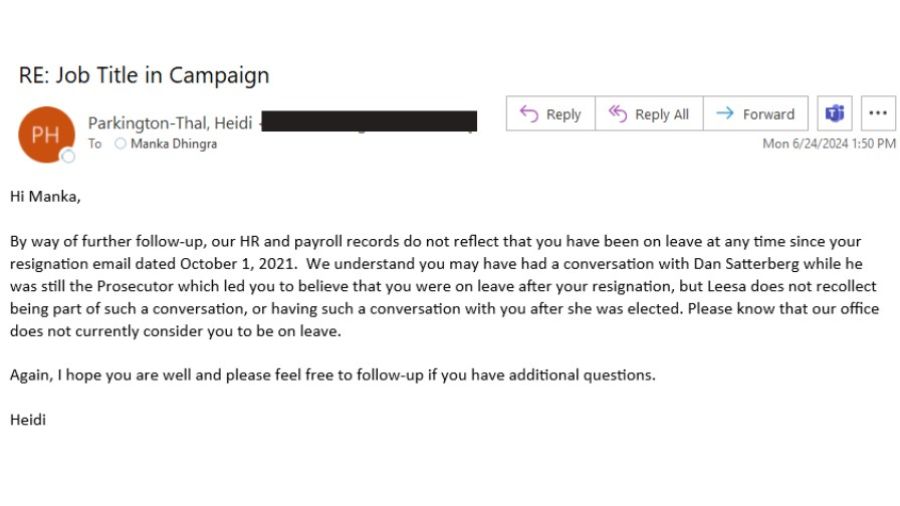Click the Reply arrow icon
This screenshot has width=900, height=506.
point(530,114)
